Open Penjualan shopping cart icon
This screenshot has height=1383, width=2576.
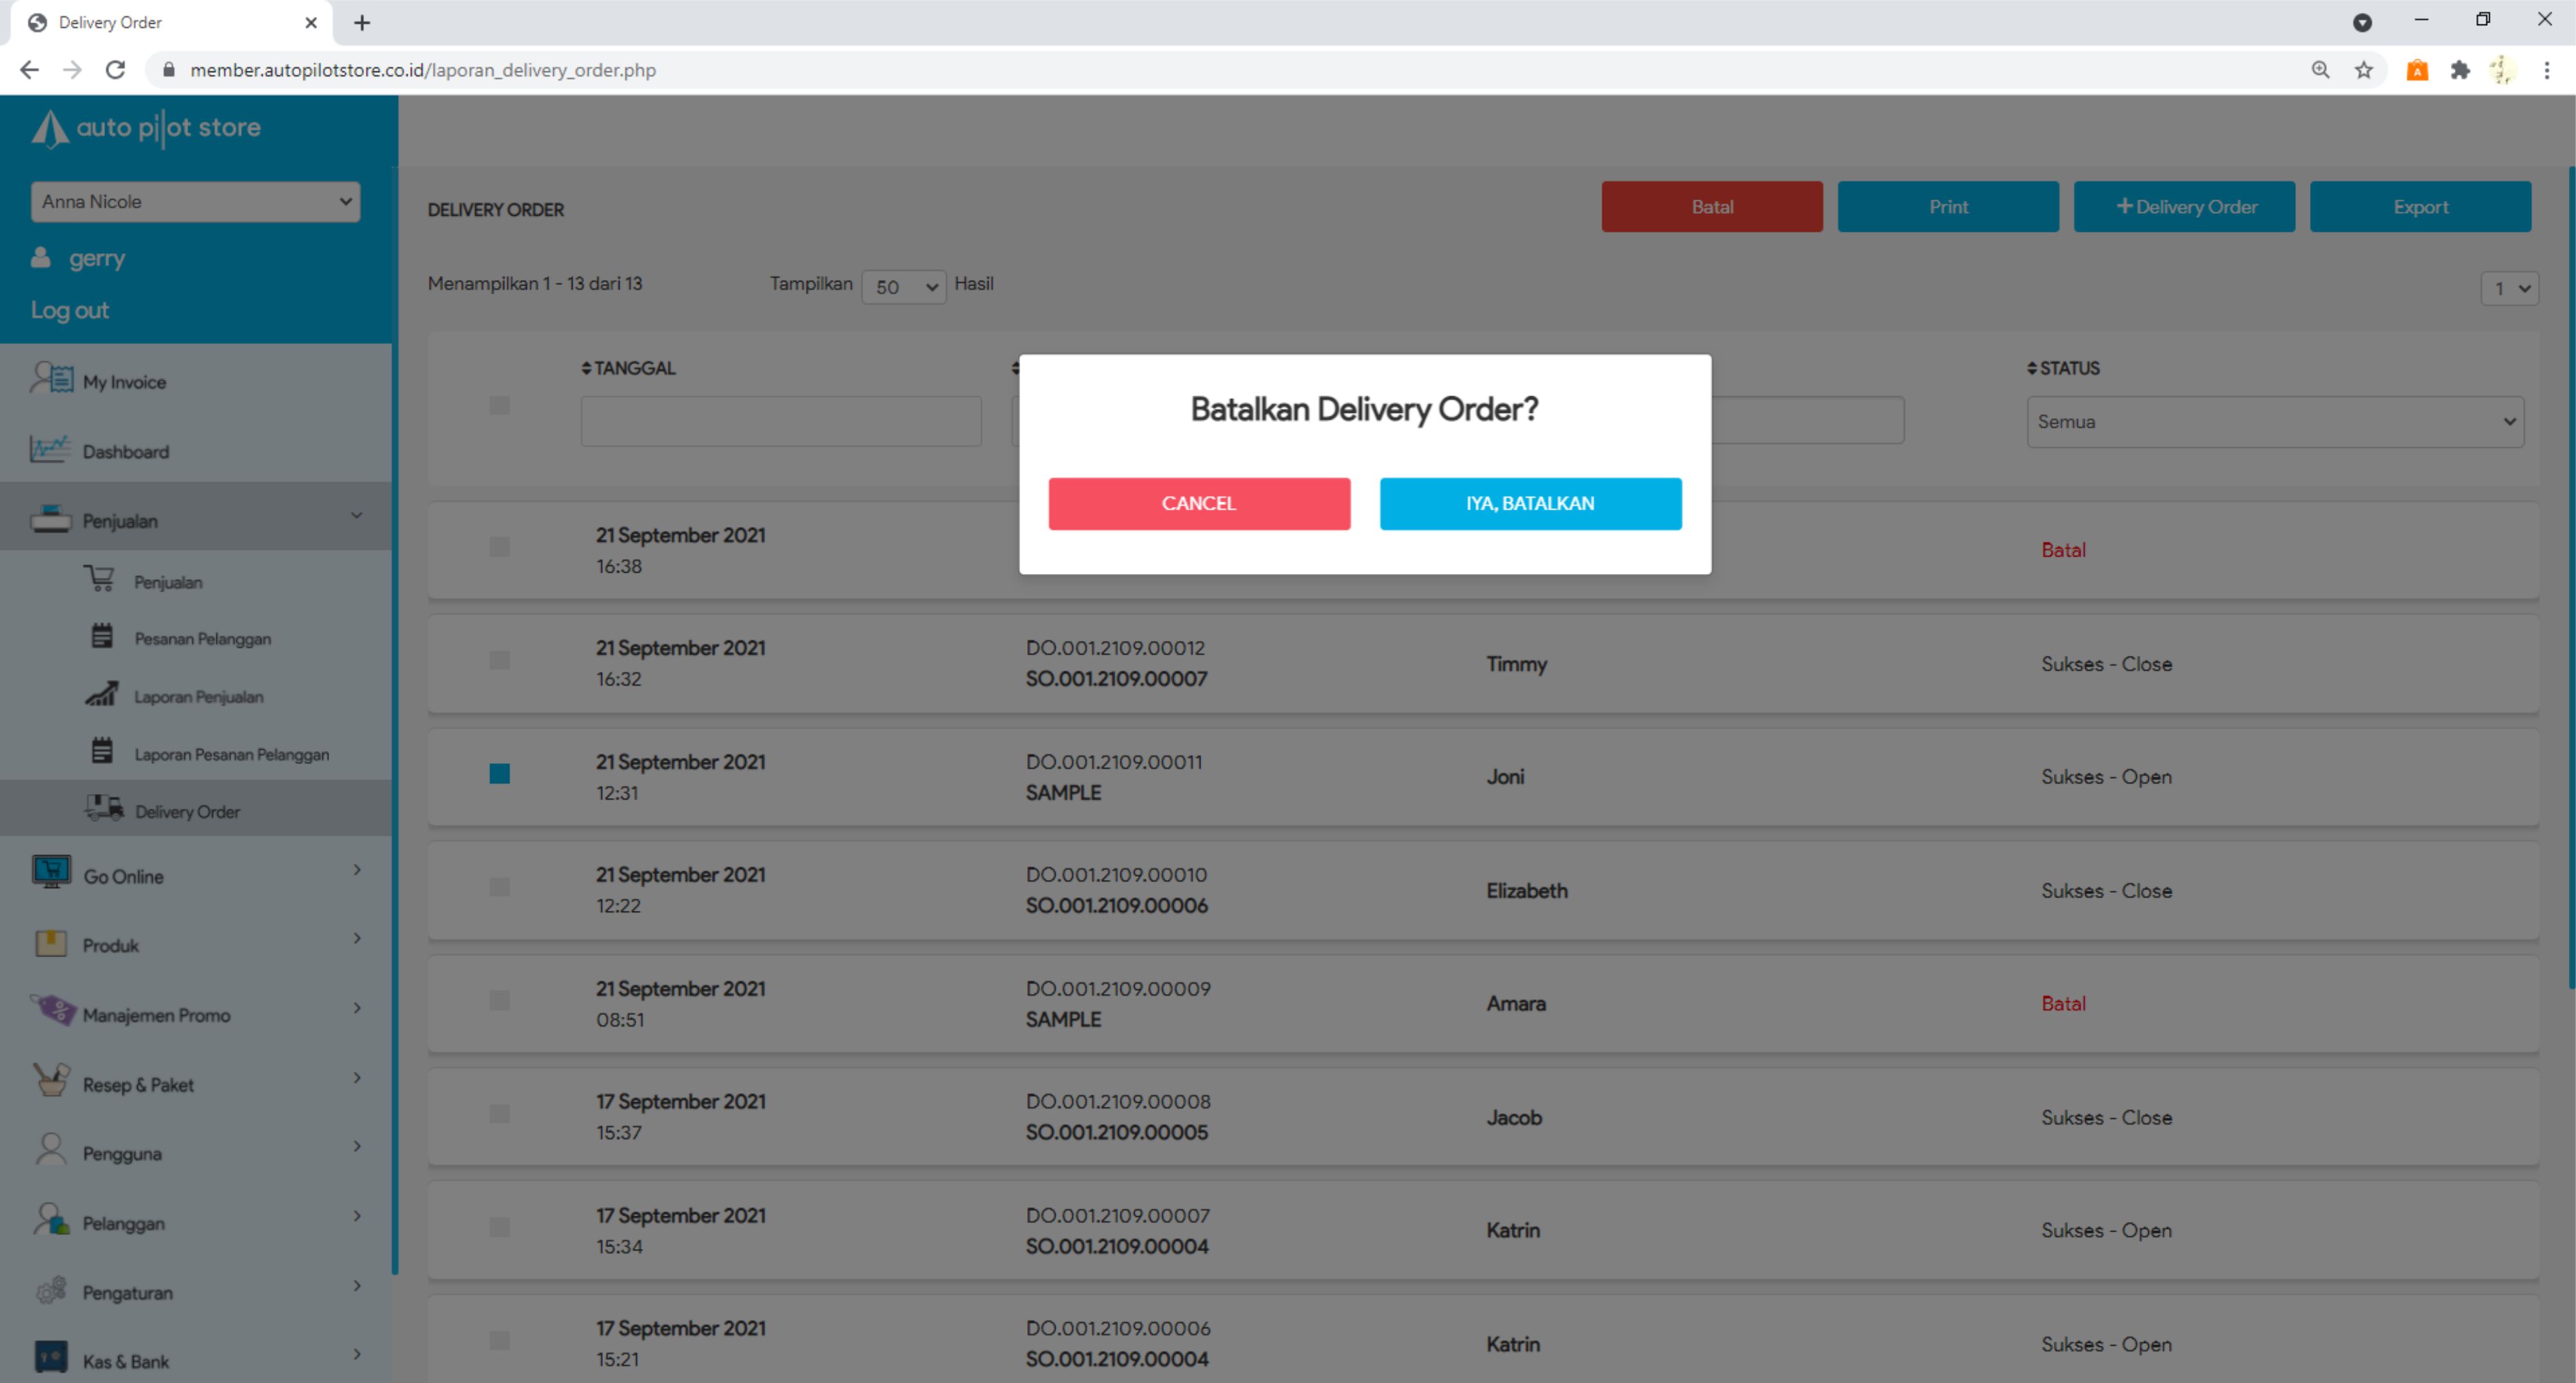[x=99, y=580]
